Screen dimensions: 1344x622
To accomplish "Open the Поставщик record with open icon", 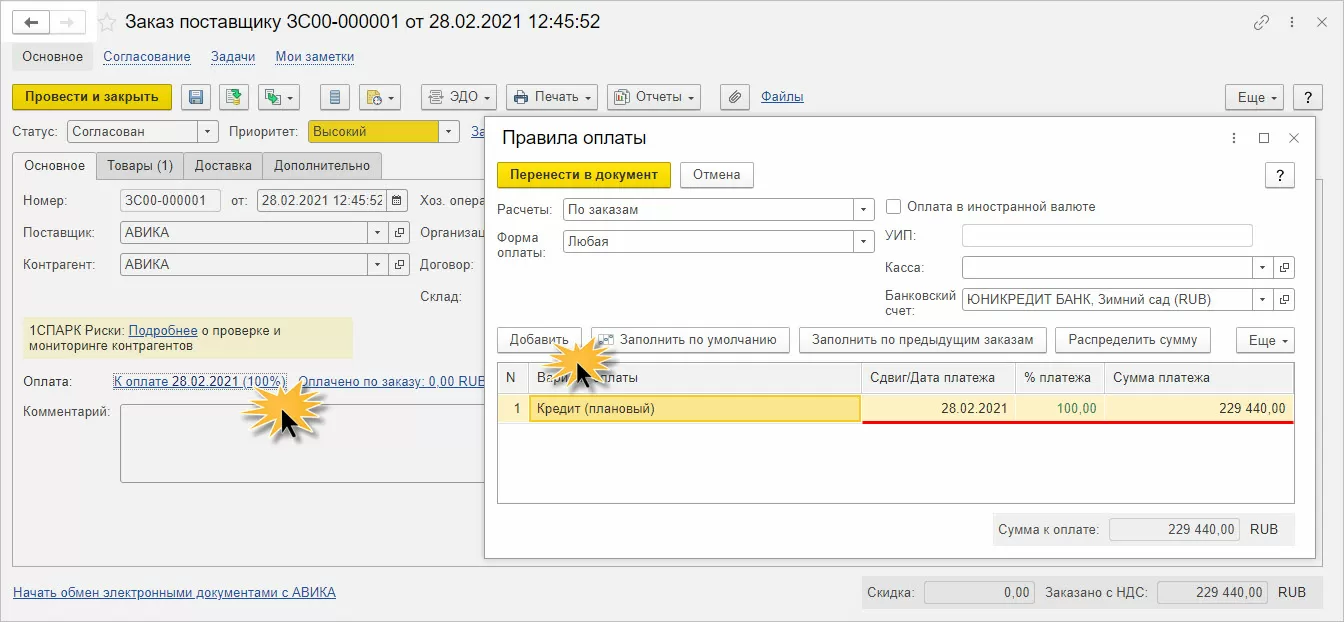I will pyautogui.click(x=399, y=232).
